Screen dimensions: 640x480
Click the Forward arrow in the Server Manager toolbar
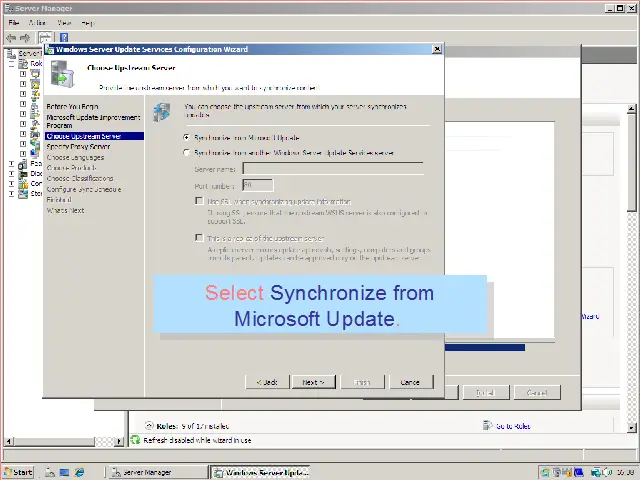coord(25,38)
